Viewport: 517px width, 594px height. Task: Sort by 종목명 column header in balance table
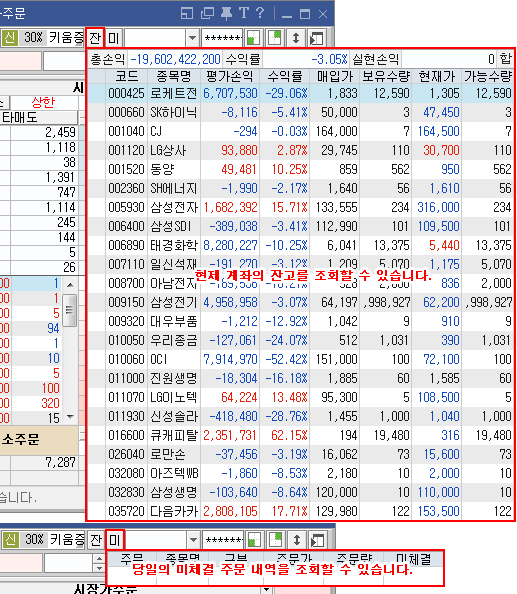pyautogui.click(x=173, y=77)
